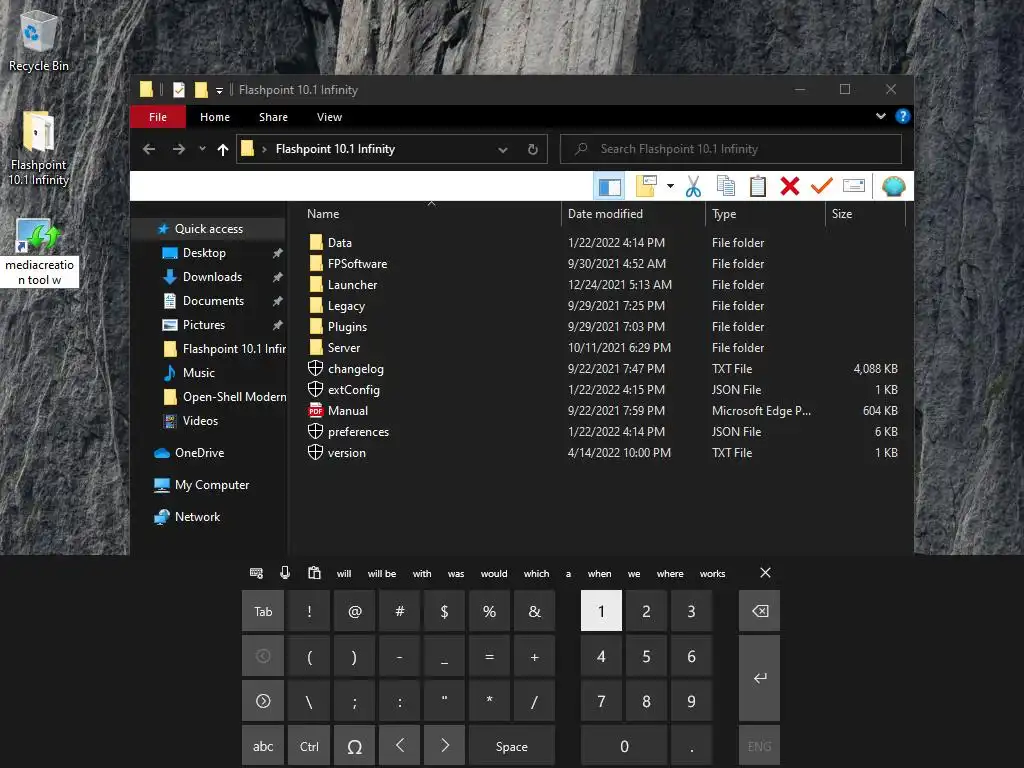The height and width of the screenshot is (768, 1024).
Task: Click the Paste clipboard icon
Action: [758, 186]
